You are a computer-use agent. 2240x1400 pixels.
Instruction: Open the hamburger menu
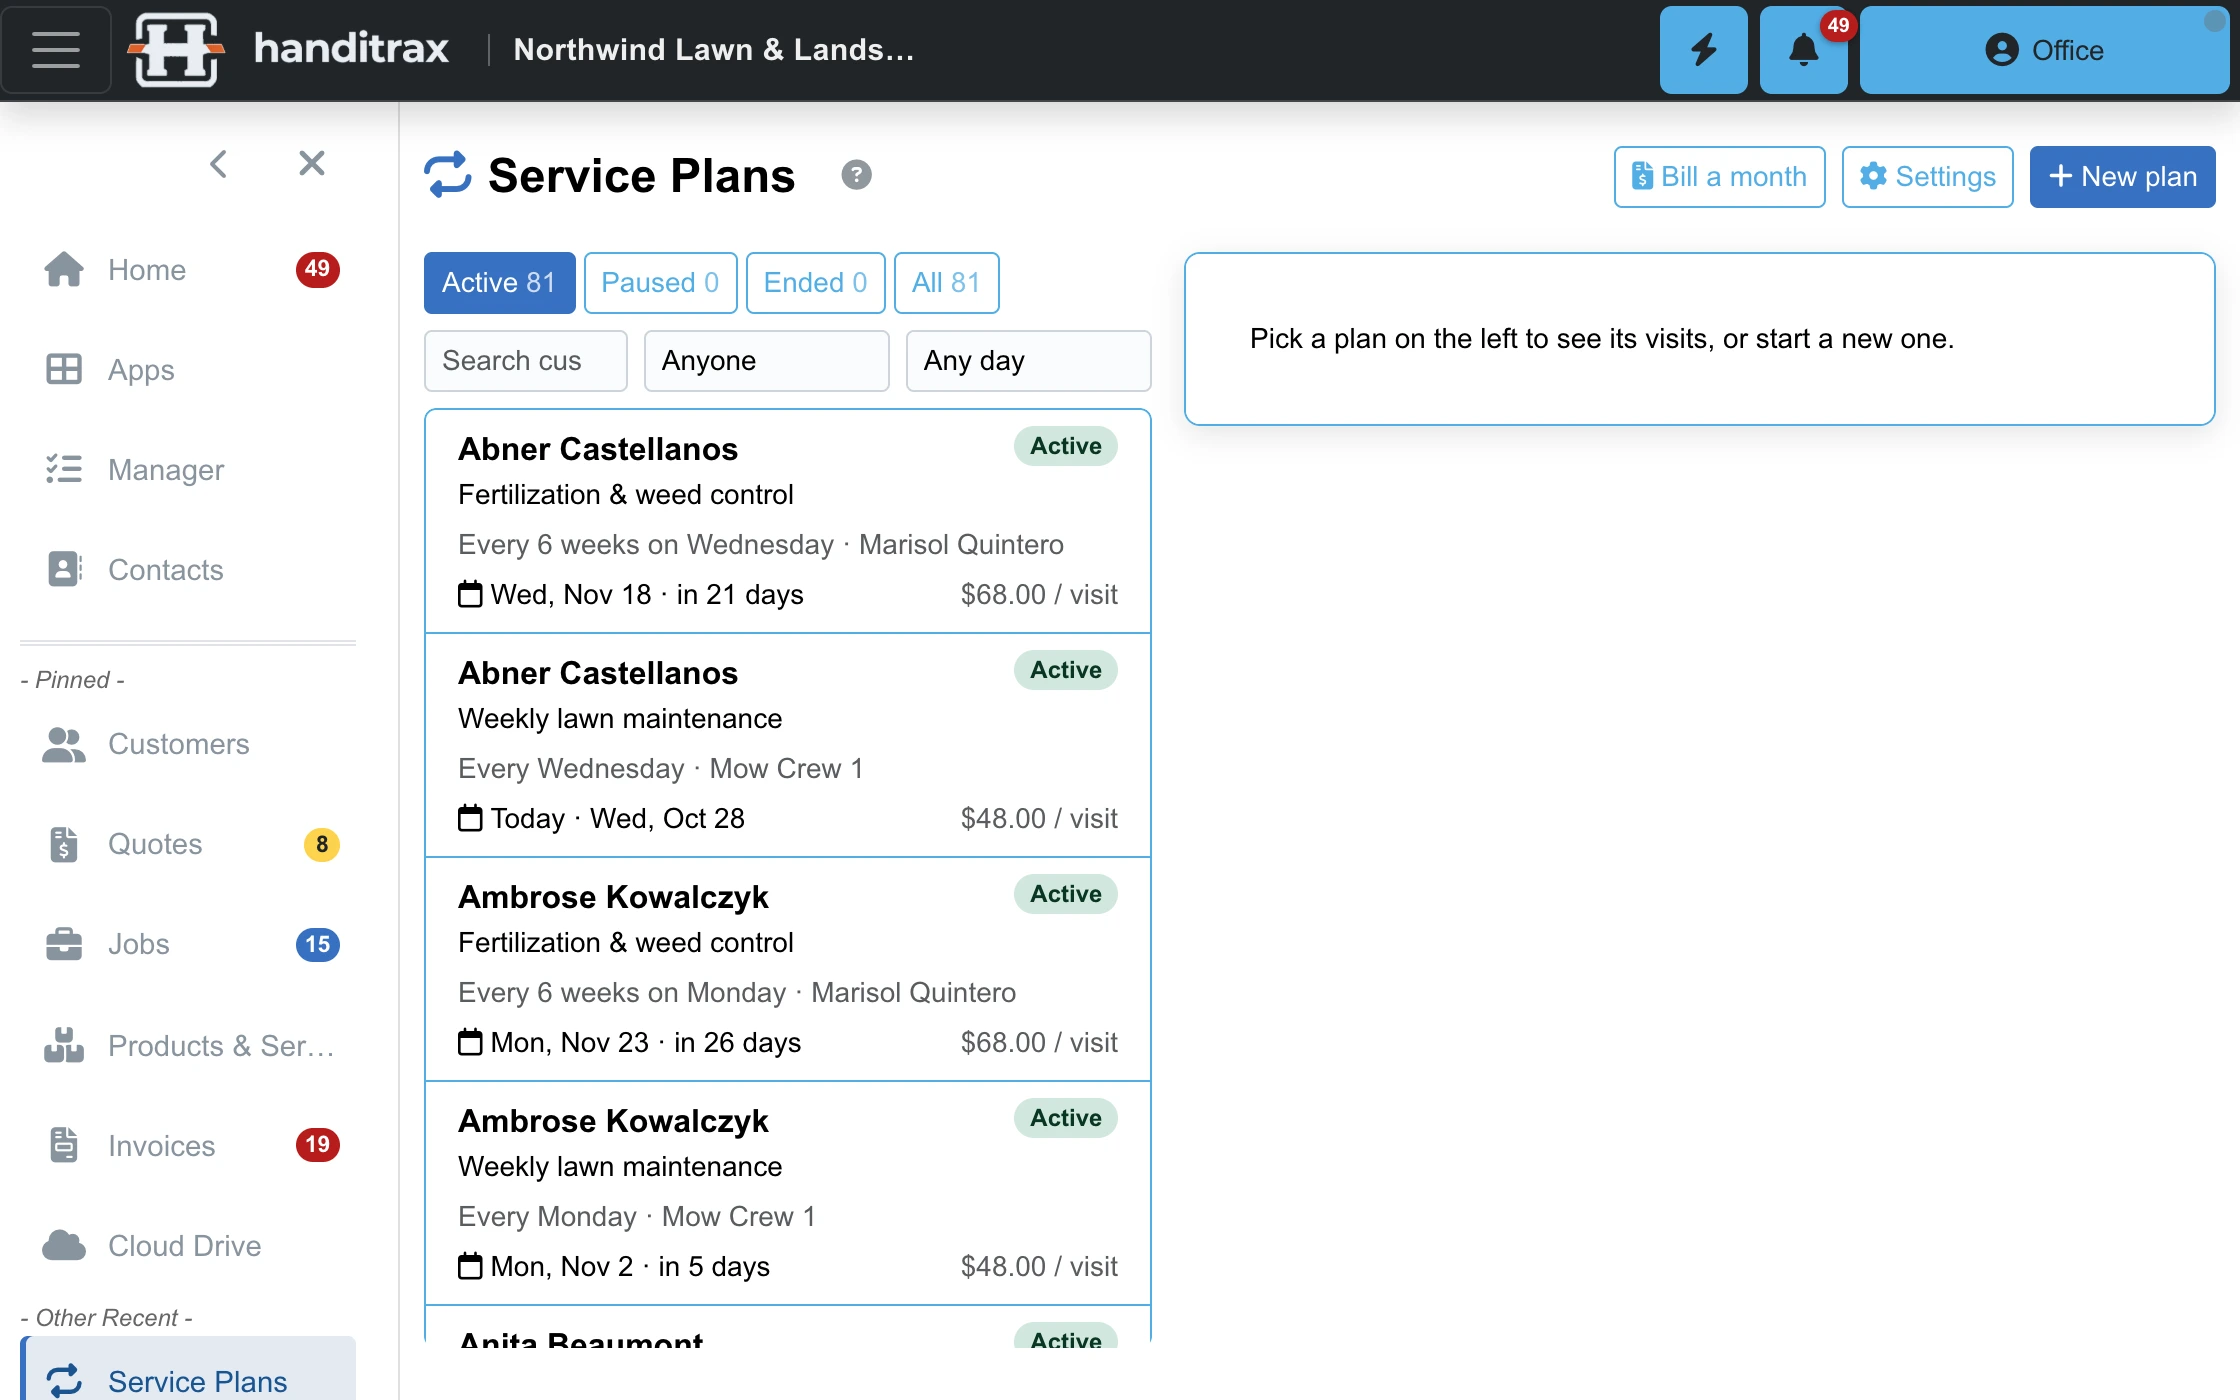tap(56, 50)
